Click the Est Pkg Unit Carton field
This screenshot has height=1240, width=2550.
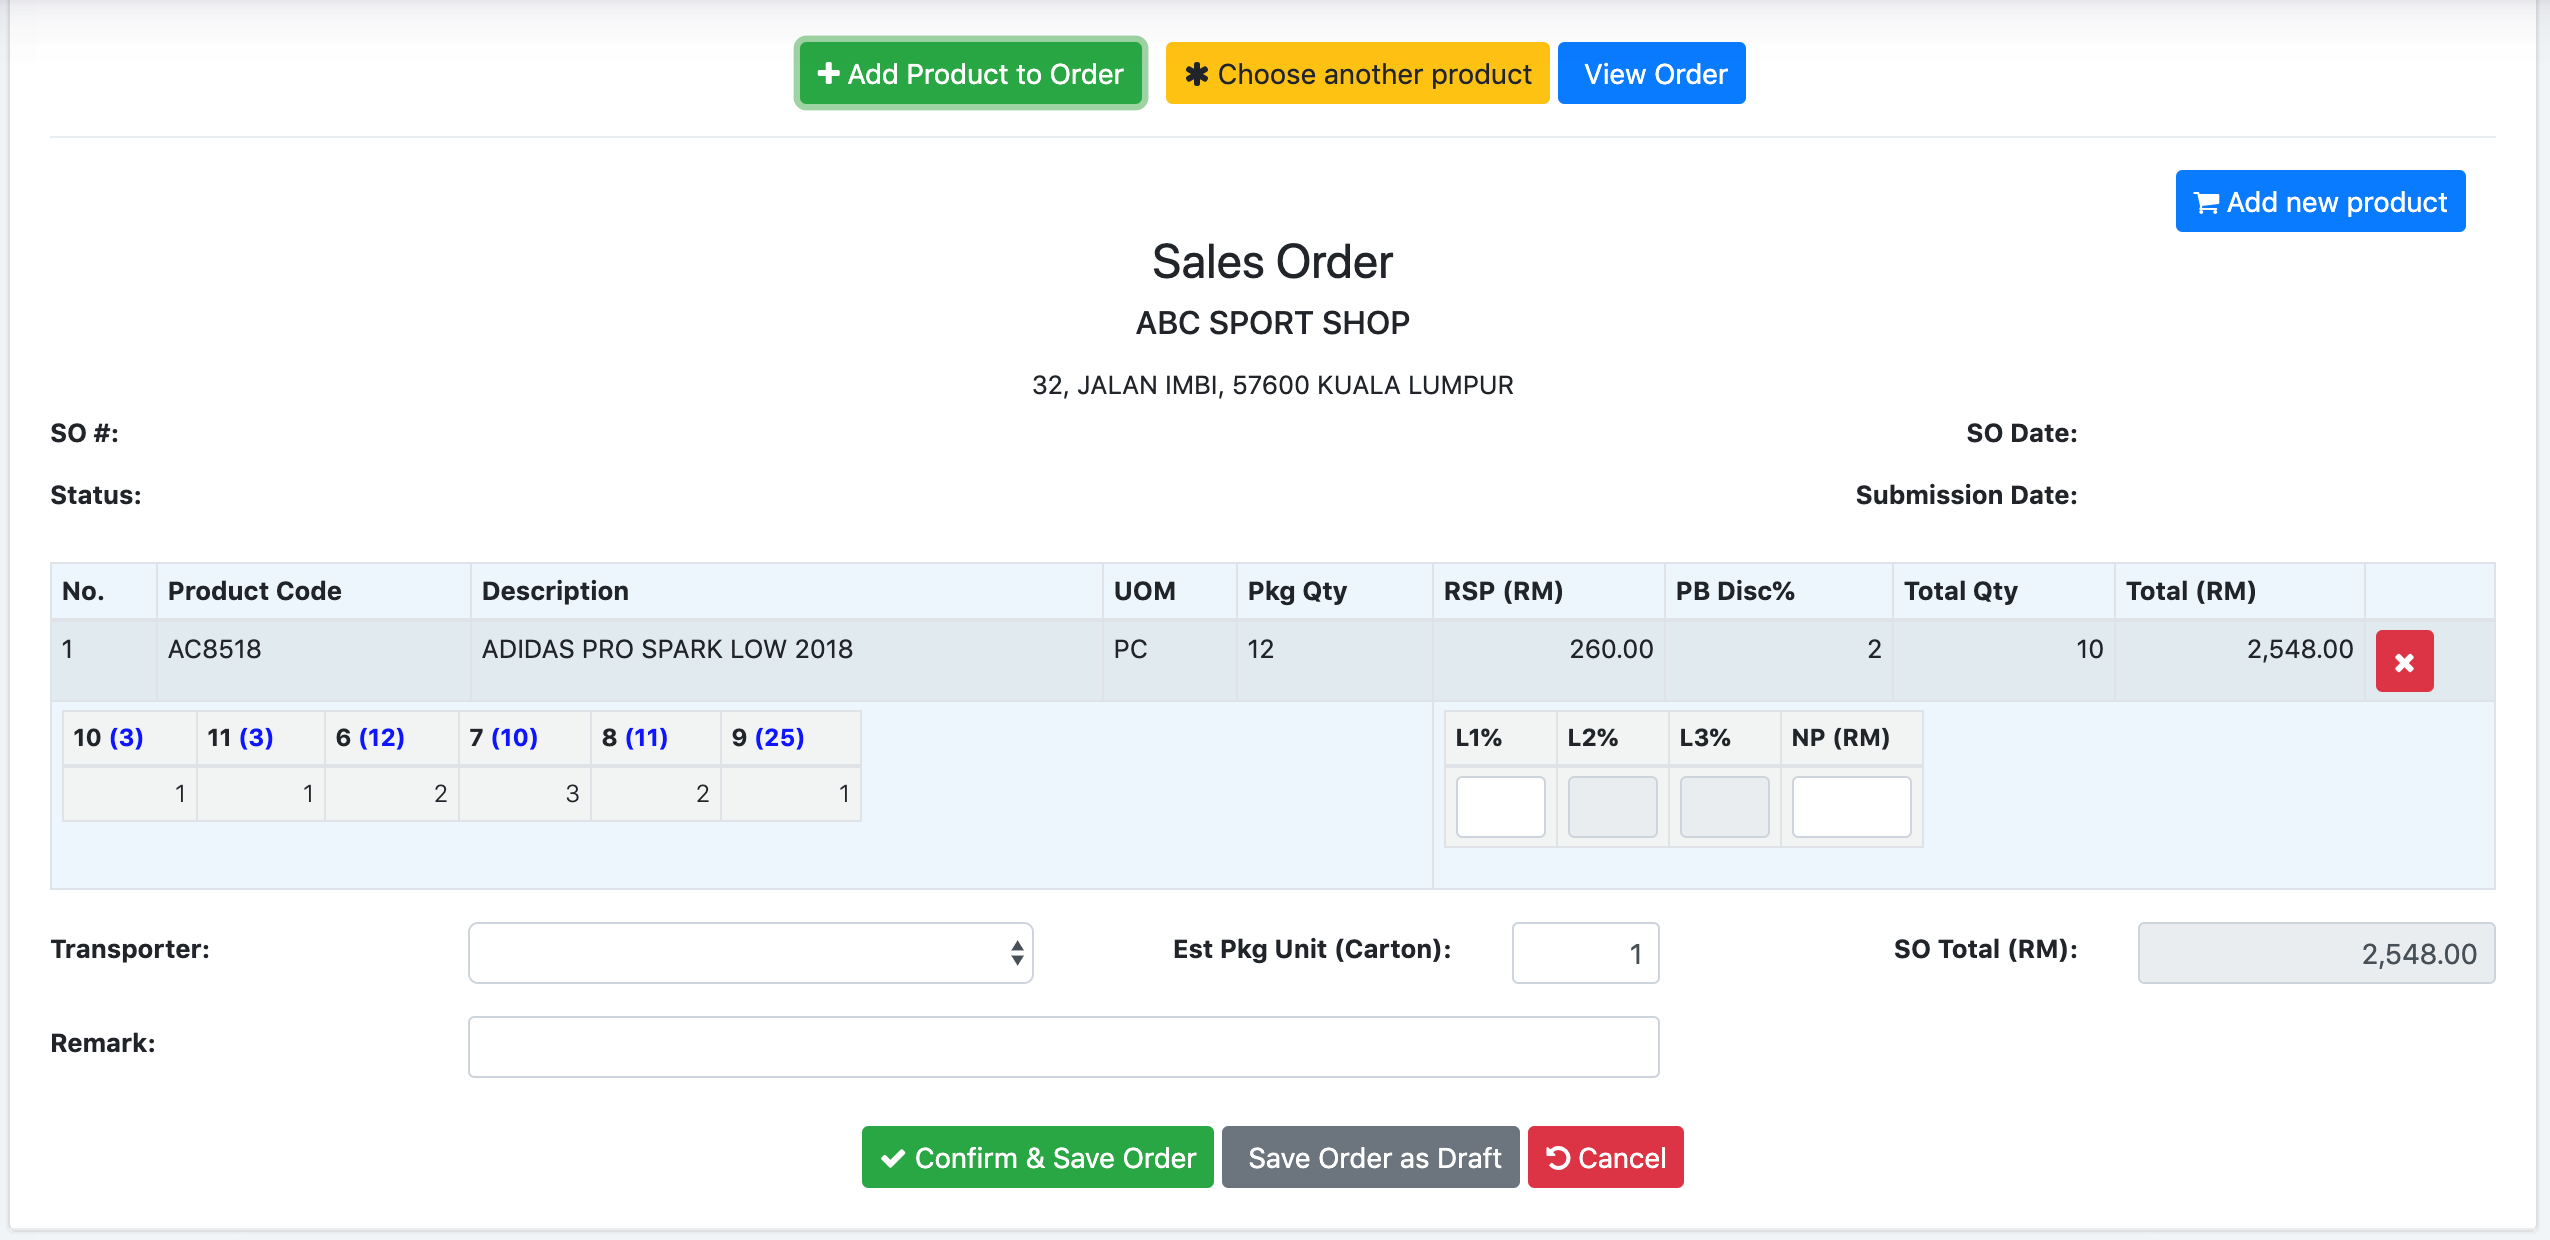(x=1585, y=953)
